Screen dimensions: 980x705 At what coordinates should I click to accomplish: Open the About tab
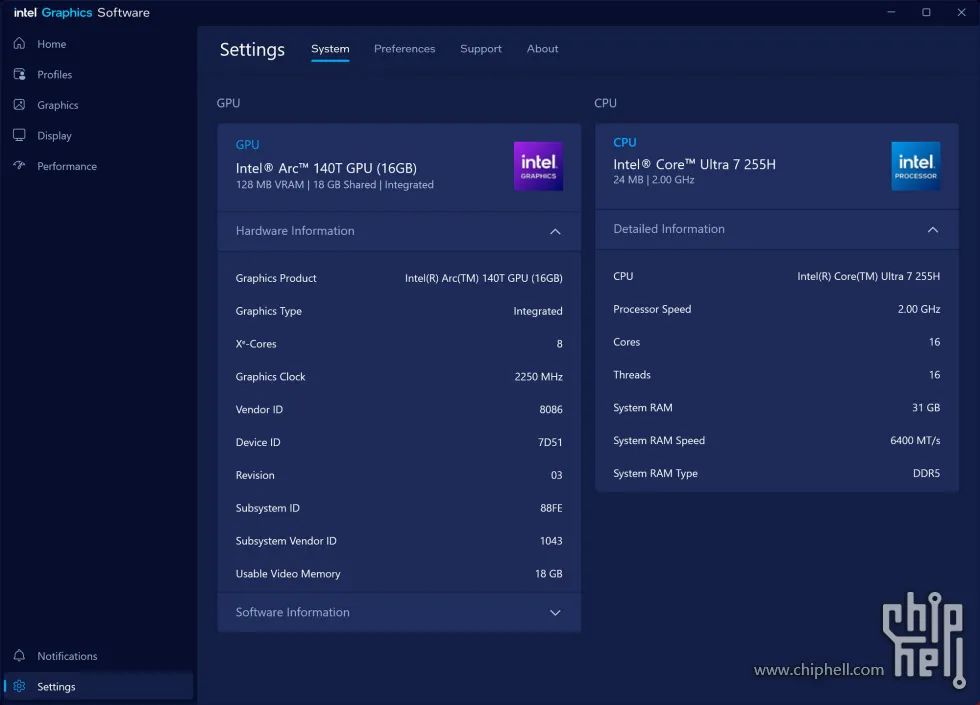pos(542,49)
